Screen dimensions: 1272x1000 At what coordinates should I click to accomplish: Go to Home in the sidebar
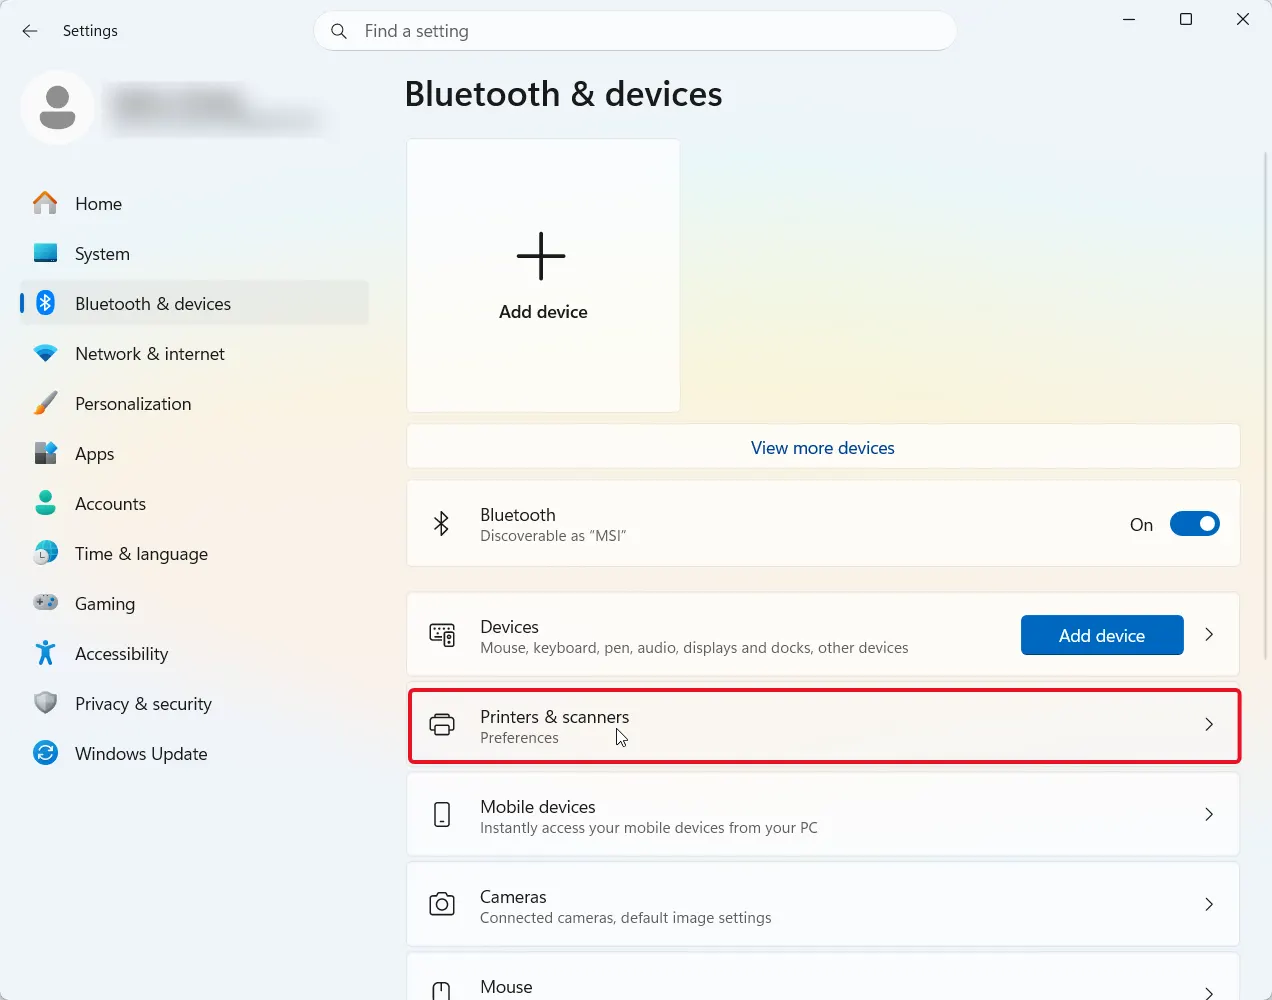pyautogui.click(x=98, y=204)
